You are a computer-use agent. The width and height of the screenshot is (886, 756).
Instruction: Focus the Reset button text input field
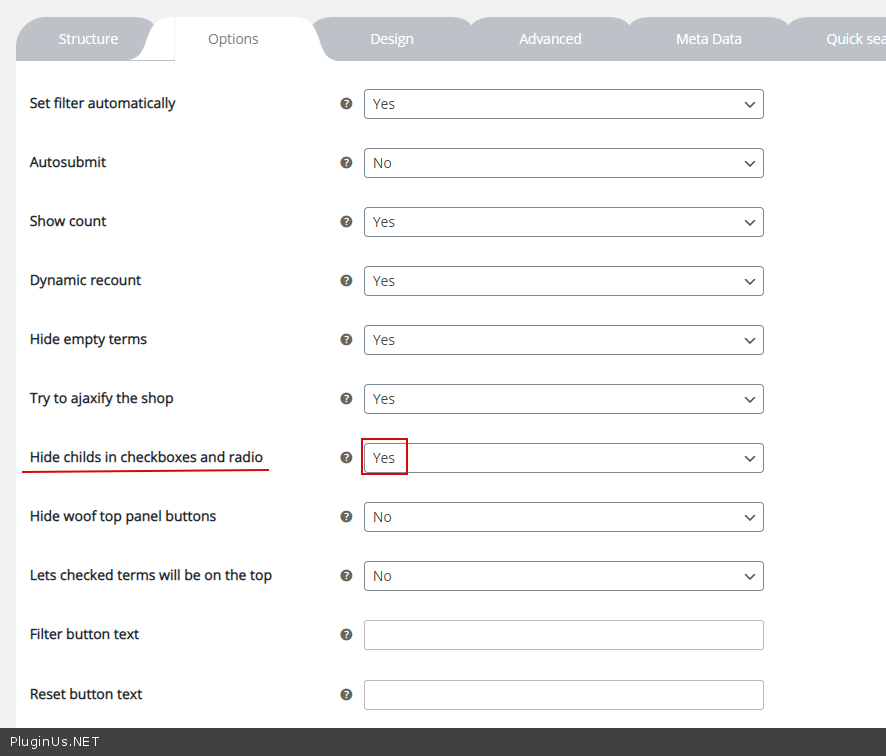coord(563,695)
